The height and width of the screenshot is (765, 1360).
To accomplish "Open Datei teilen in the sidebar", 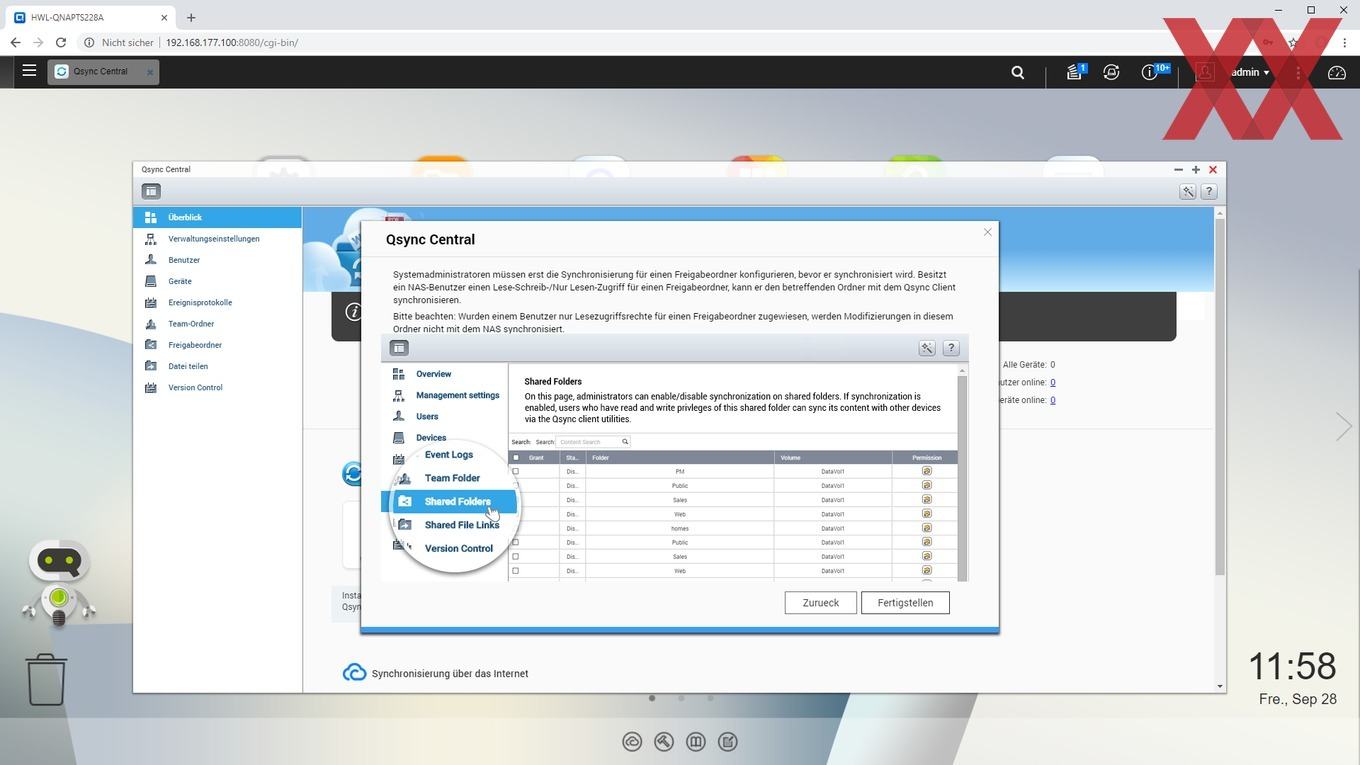I will 218,366.
